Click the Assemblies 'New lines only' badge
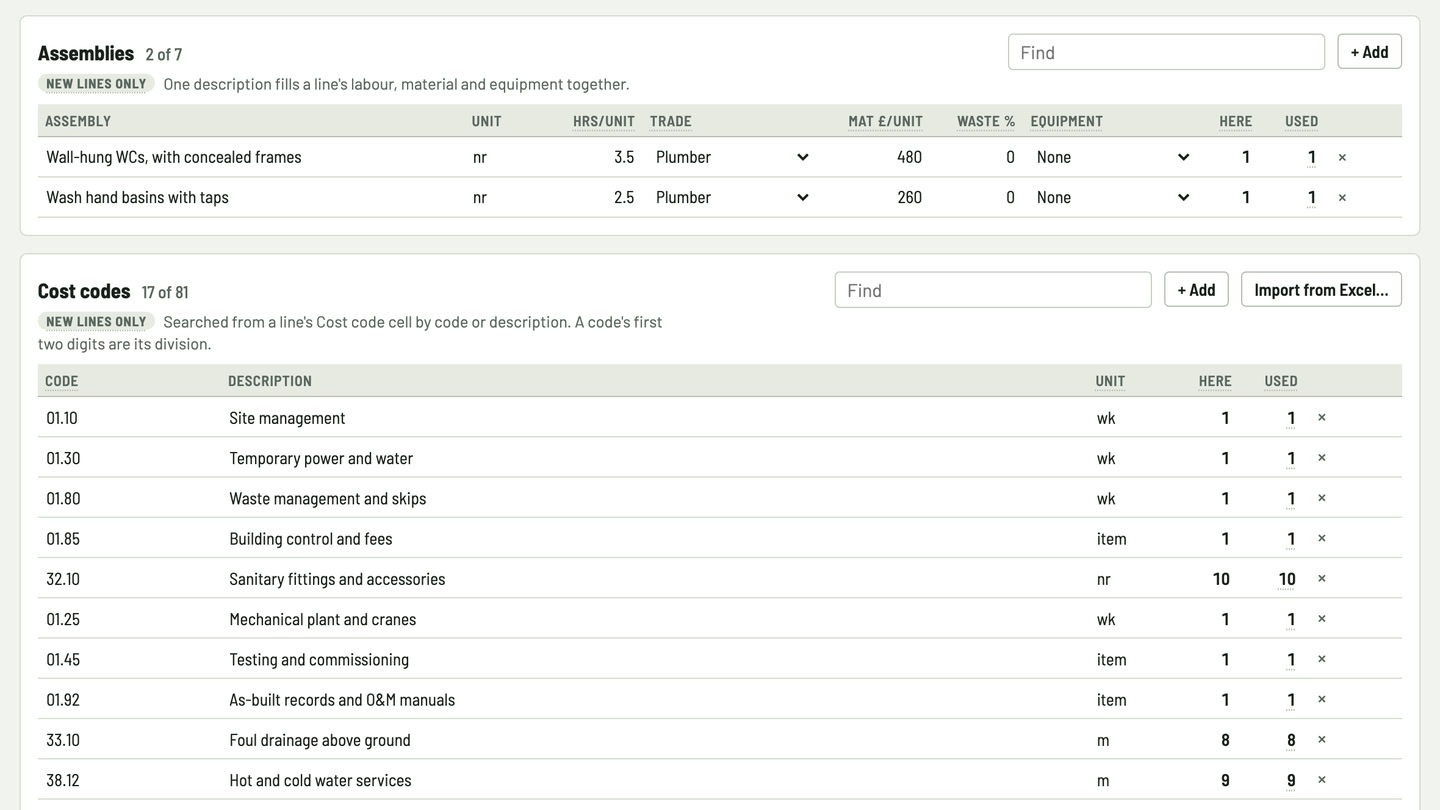The height and width of the screenshot is (810, 1440). [x=96, y=84]
